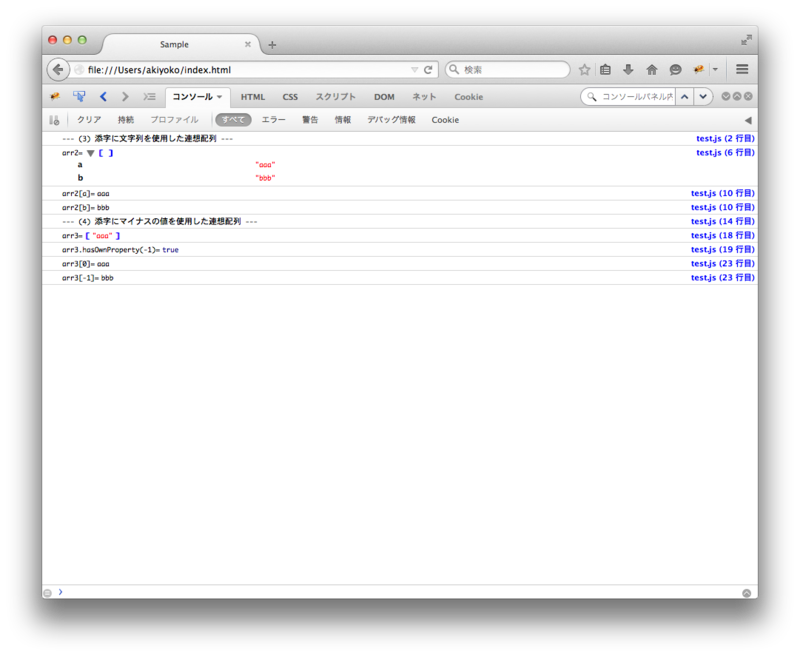This screenshot has height=657, width=800.
Task: Open test.js (6 行目) source link
Action: (725, 153)
